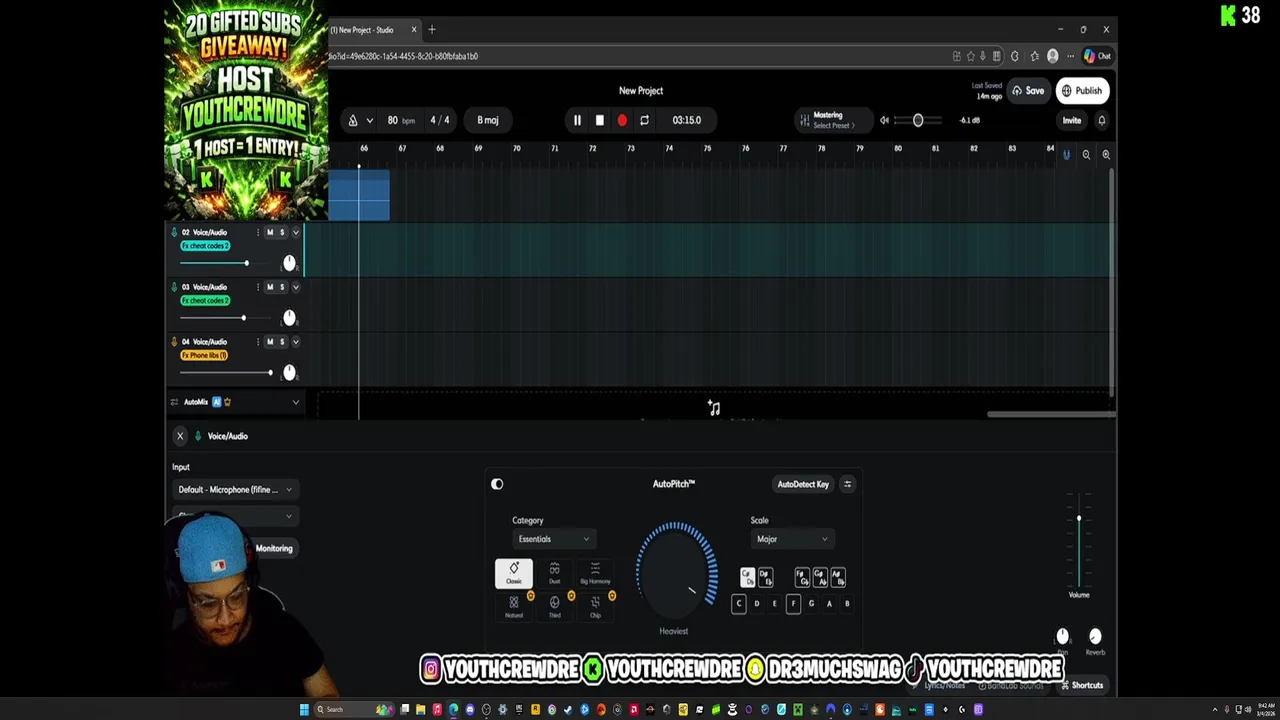The height and width of the screenshot is (720, 1280).
Task: Click the 4/4 time signature
Action: 440,120
